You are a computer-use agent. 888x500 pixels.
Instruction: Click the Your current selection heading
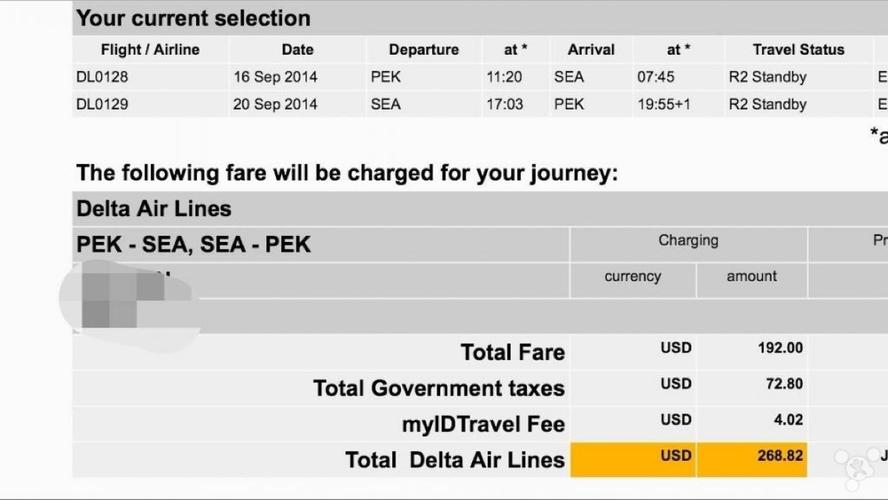point(194,18)
